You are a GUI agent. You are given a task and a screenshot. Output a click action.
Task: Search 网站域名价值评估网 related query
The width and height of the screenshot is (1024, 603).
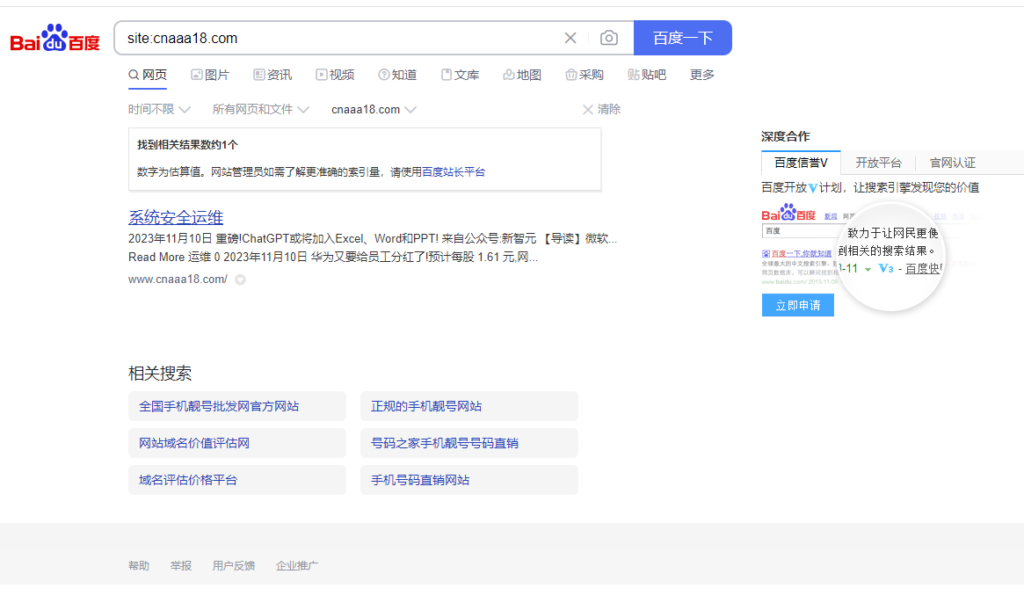(237, 443)
